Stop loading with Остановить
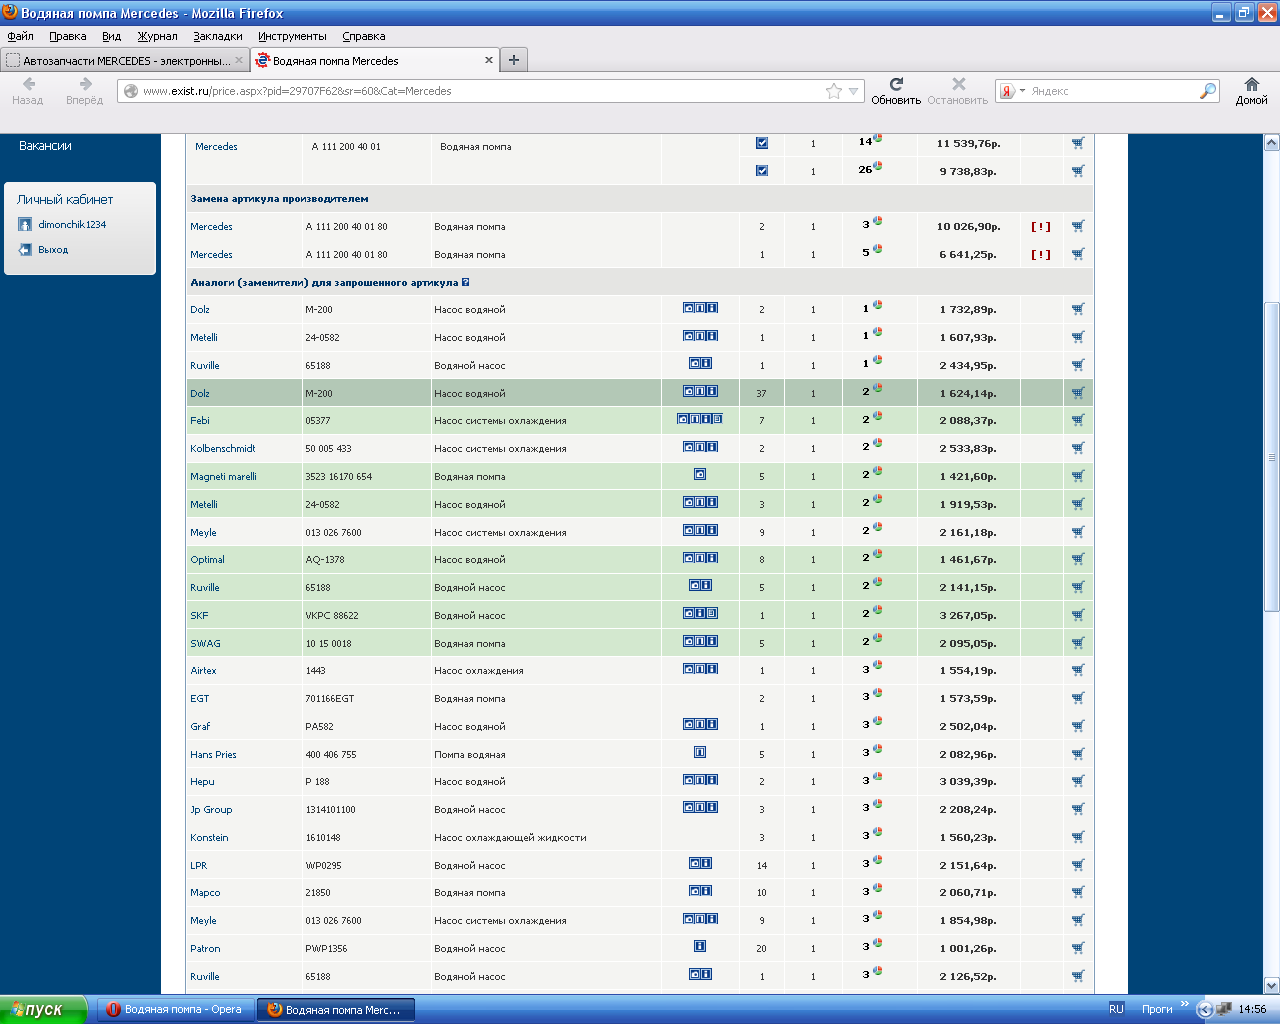The image size is (1280, 1024). click(x=958, y=91)
